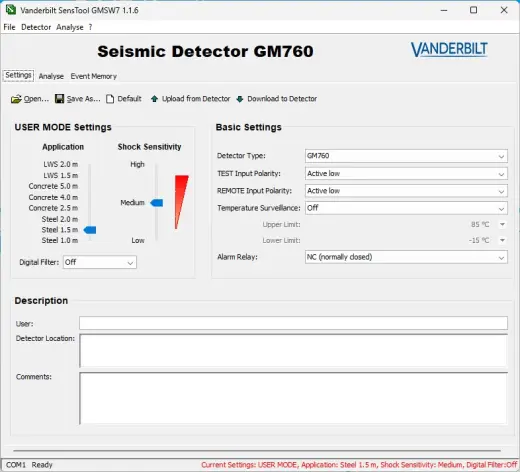Click the Open folder icon

(16, 99)
